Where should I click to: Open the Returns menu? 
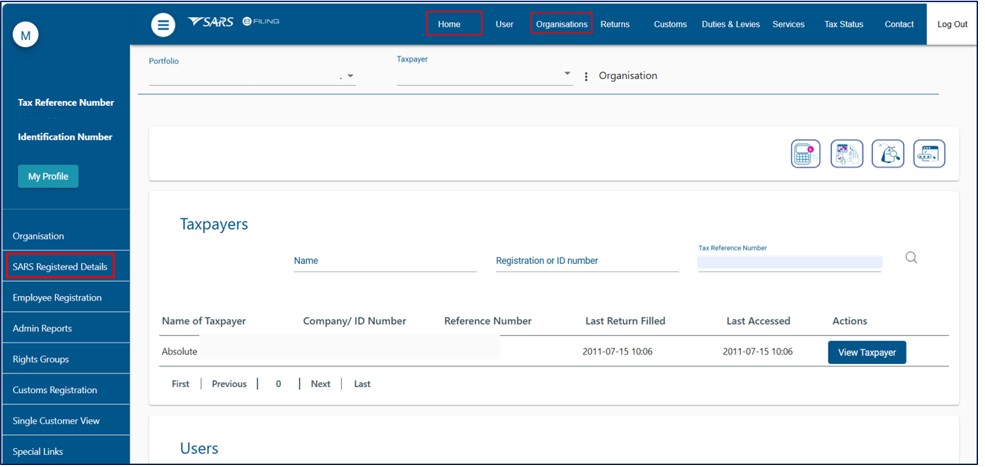(615, 24)
